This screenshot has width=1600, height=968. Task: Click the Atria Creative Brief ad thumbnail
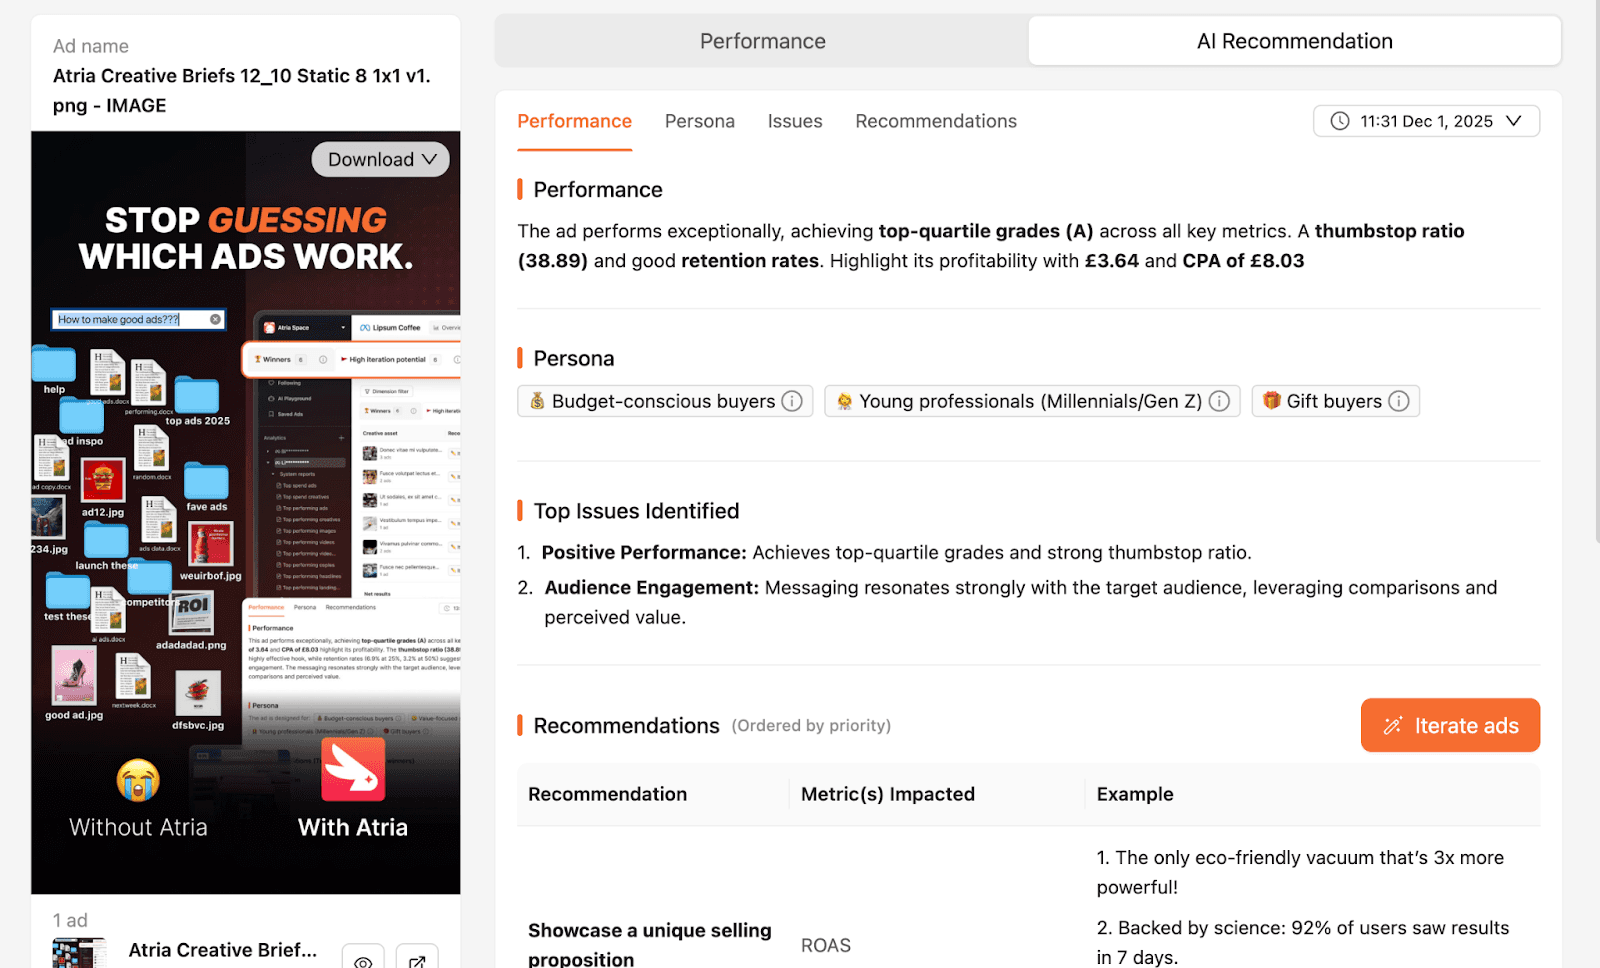click(79, 953)
